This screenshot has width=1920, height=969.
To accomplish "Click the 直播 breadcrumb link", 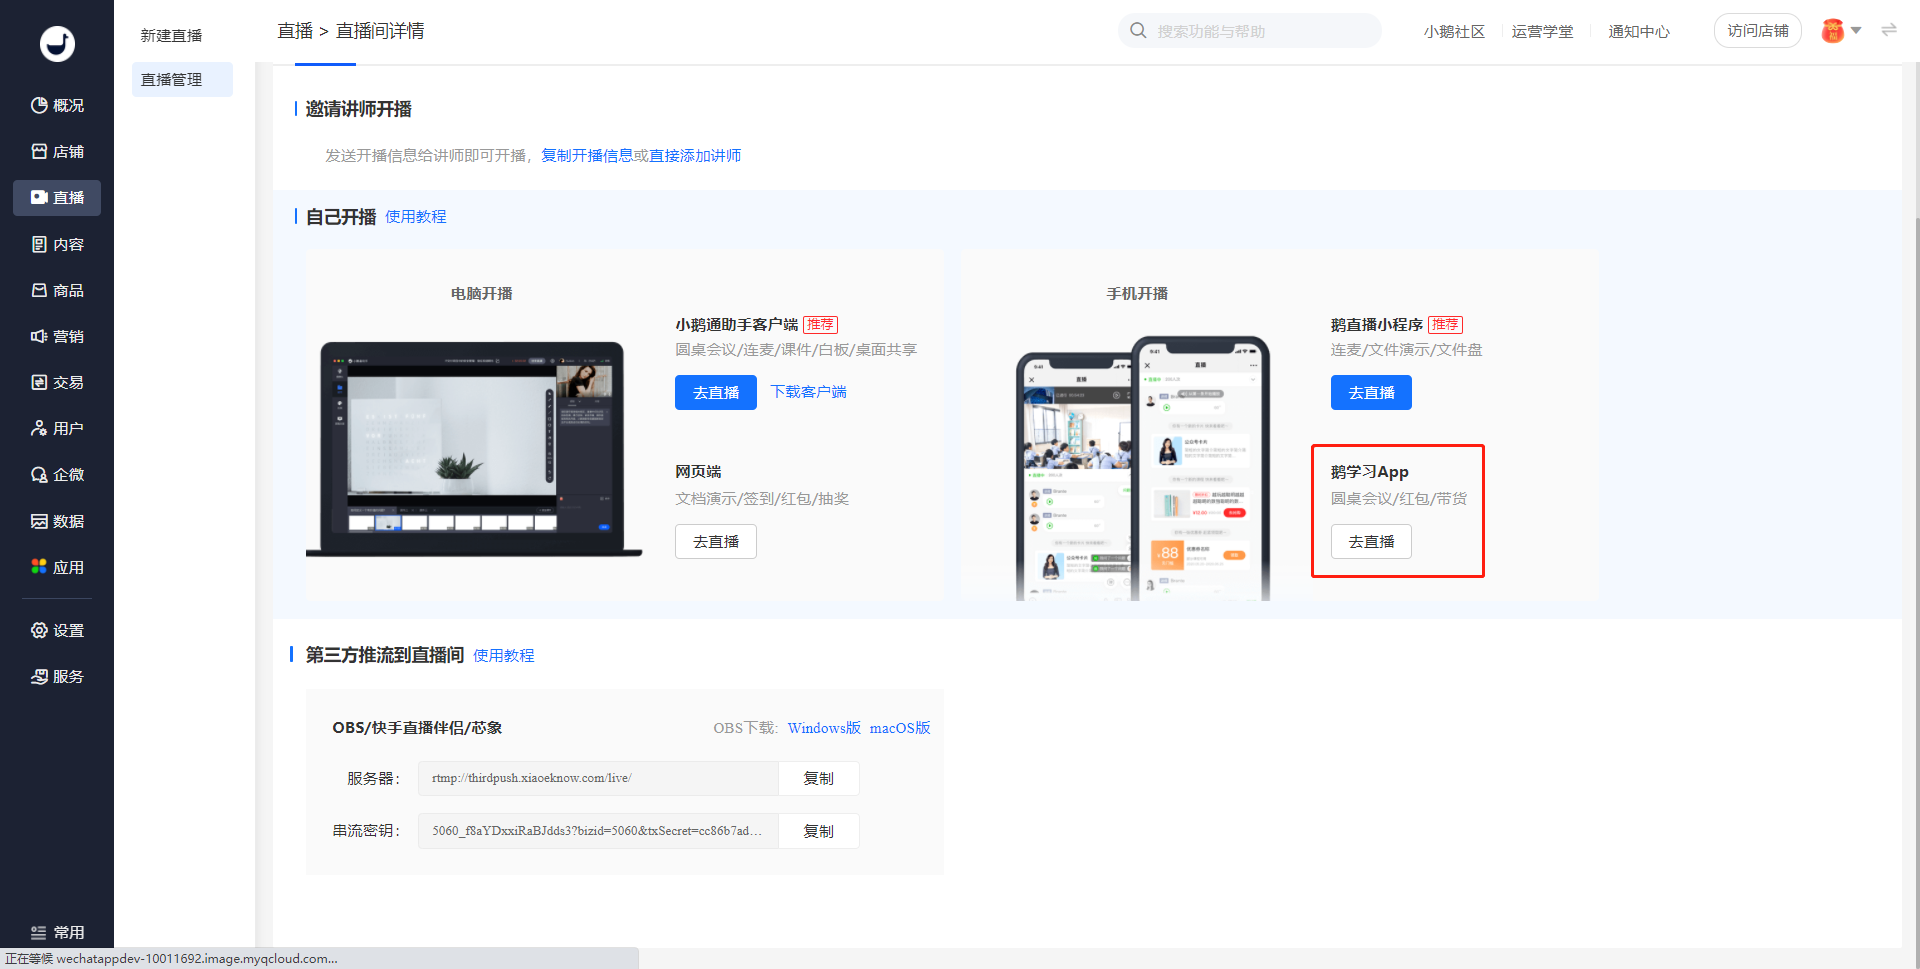I will coord(295,31).
